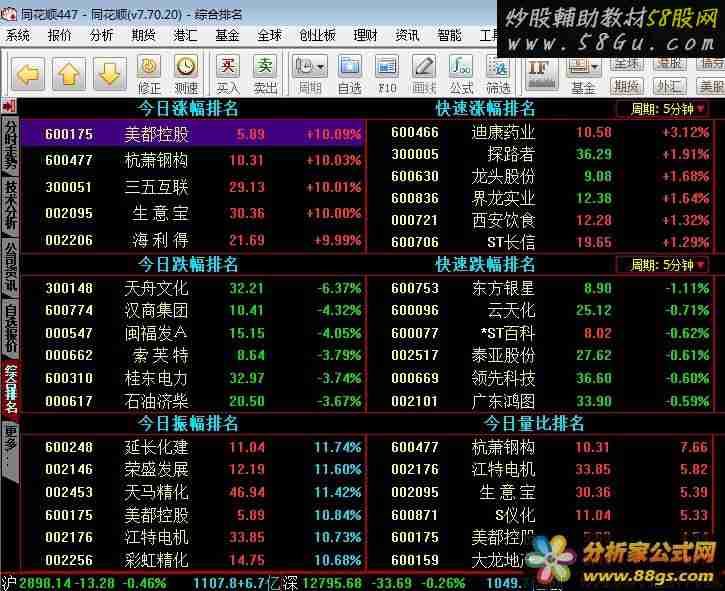The height and width of the screenshot is (591, 725).
Task: Open the 系统 menu
Action: tap(18, 35)
